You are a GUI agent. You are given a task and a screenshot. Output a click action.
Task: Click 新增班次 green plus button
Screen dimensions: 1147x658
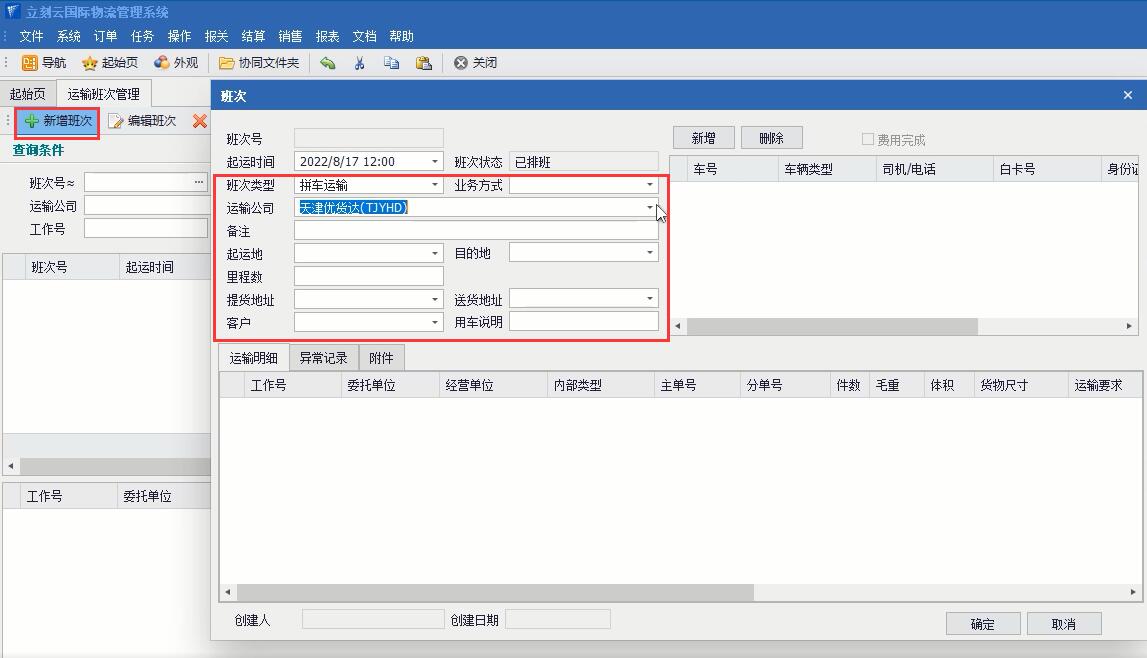[58, 121]
